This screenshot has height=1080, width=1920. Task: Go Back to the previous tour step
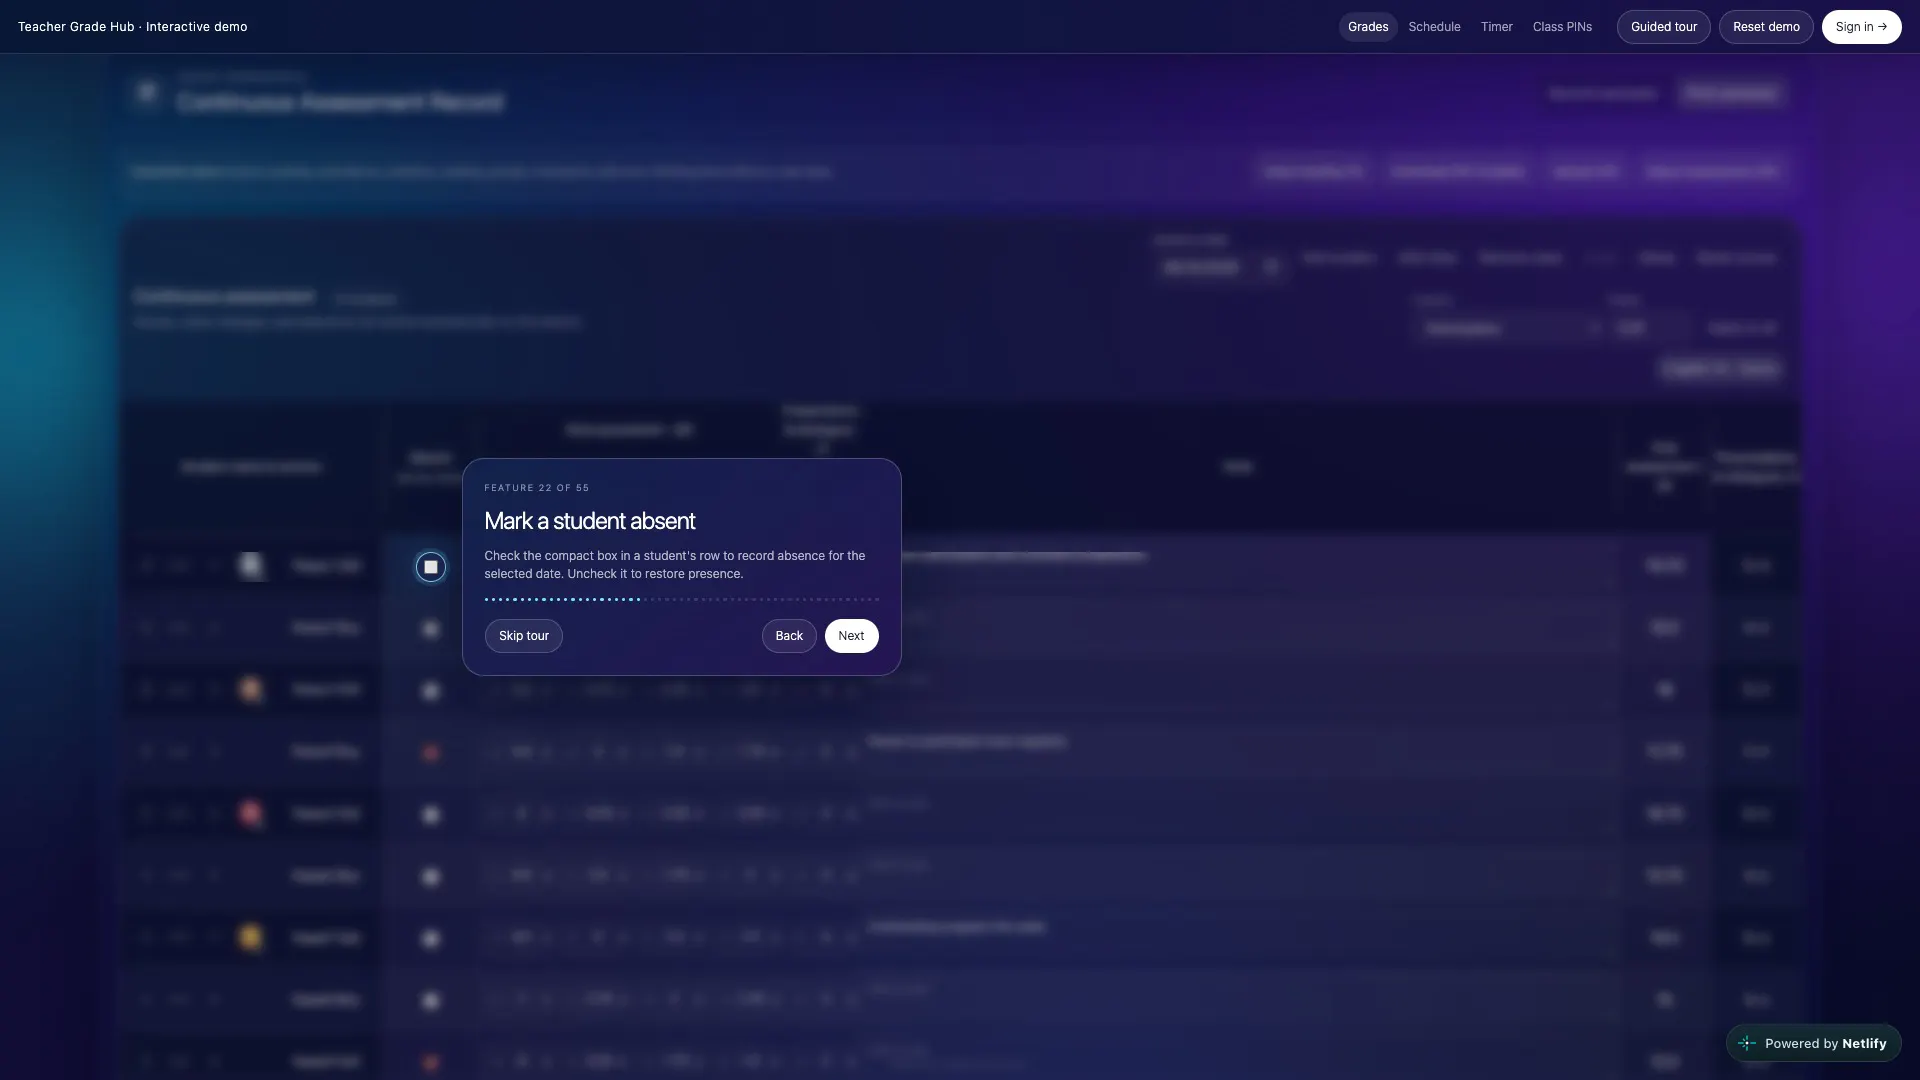pyautogui.click(x=789, y=636)
